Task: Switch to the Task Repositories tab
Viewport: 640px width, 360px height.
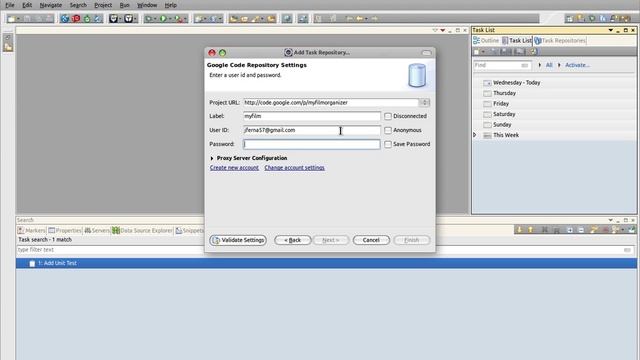Action: tap(560, 40)
